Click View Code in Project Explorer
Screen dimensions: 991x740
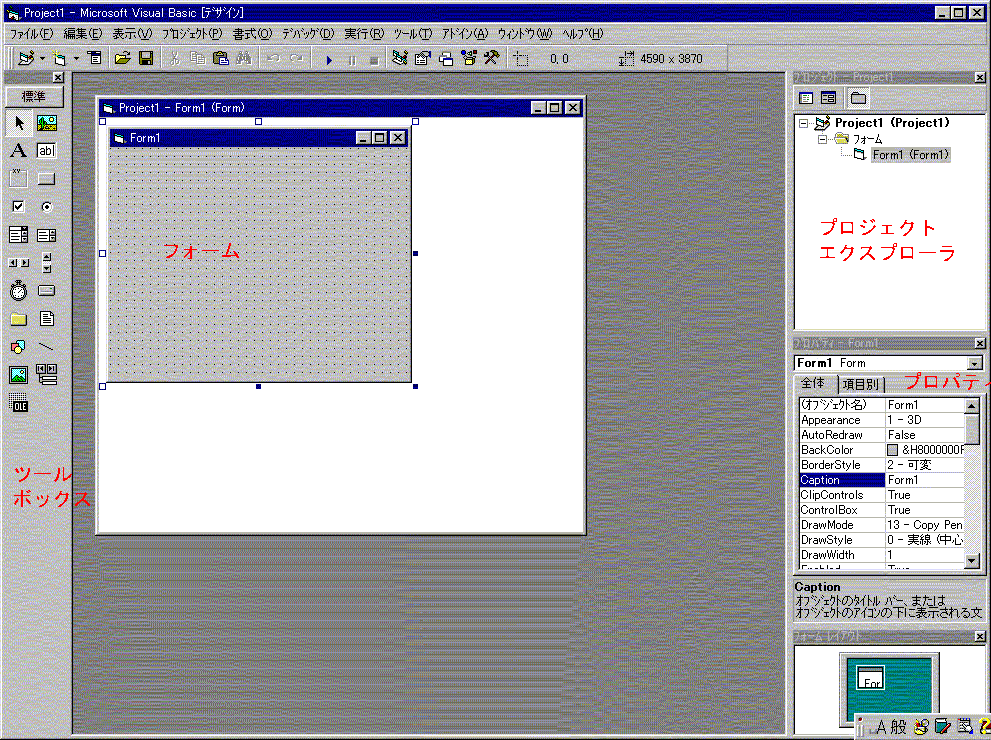coord(806,98)
